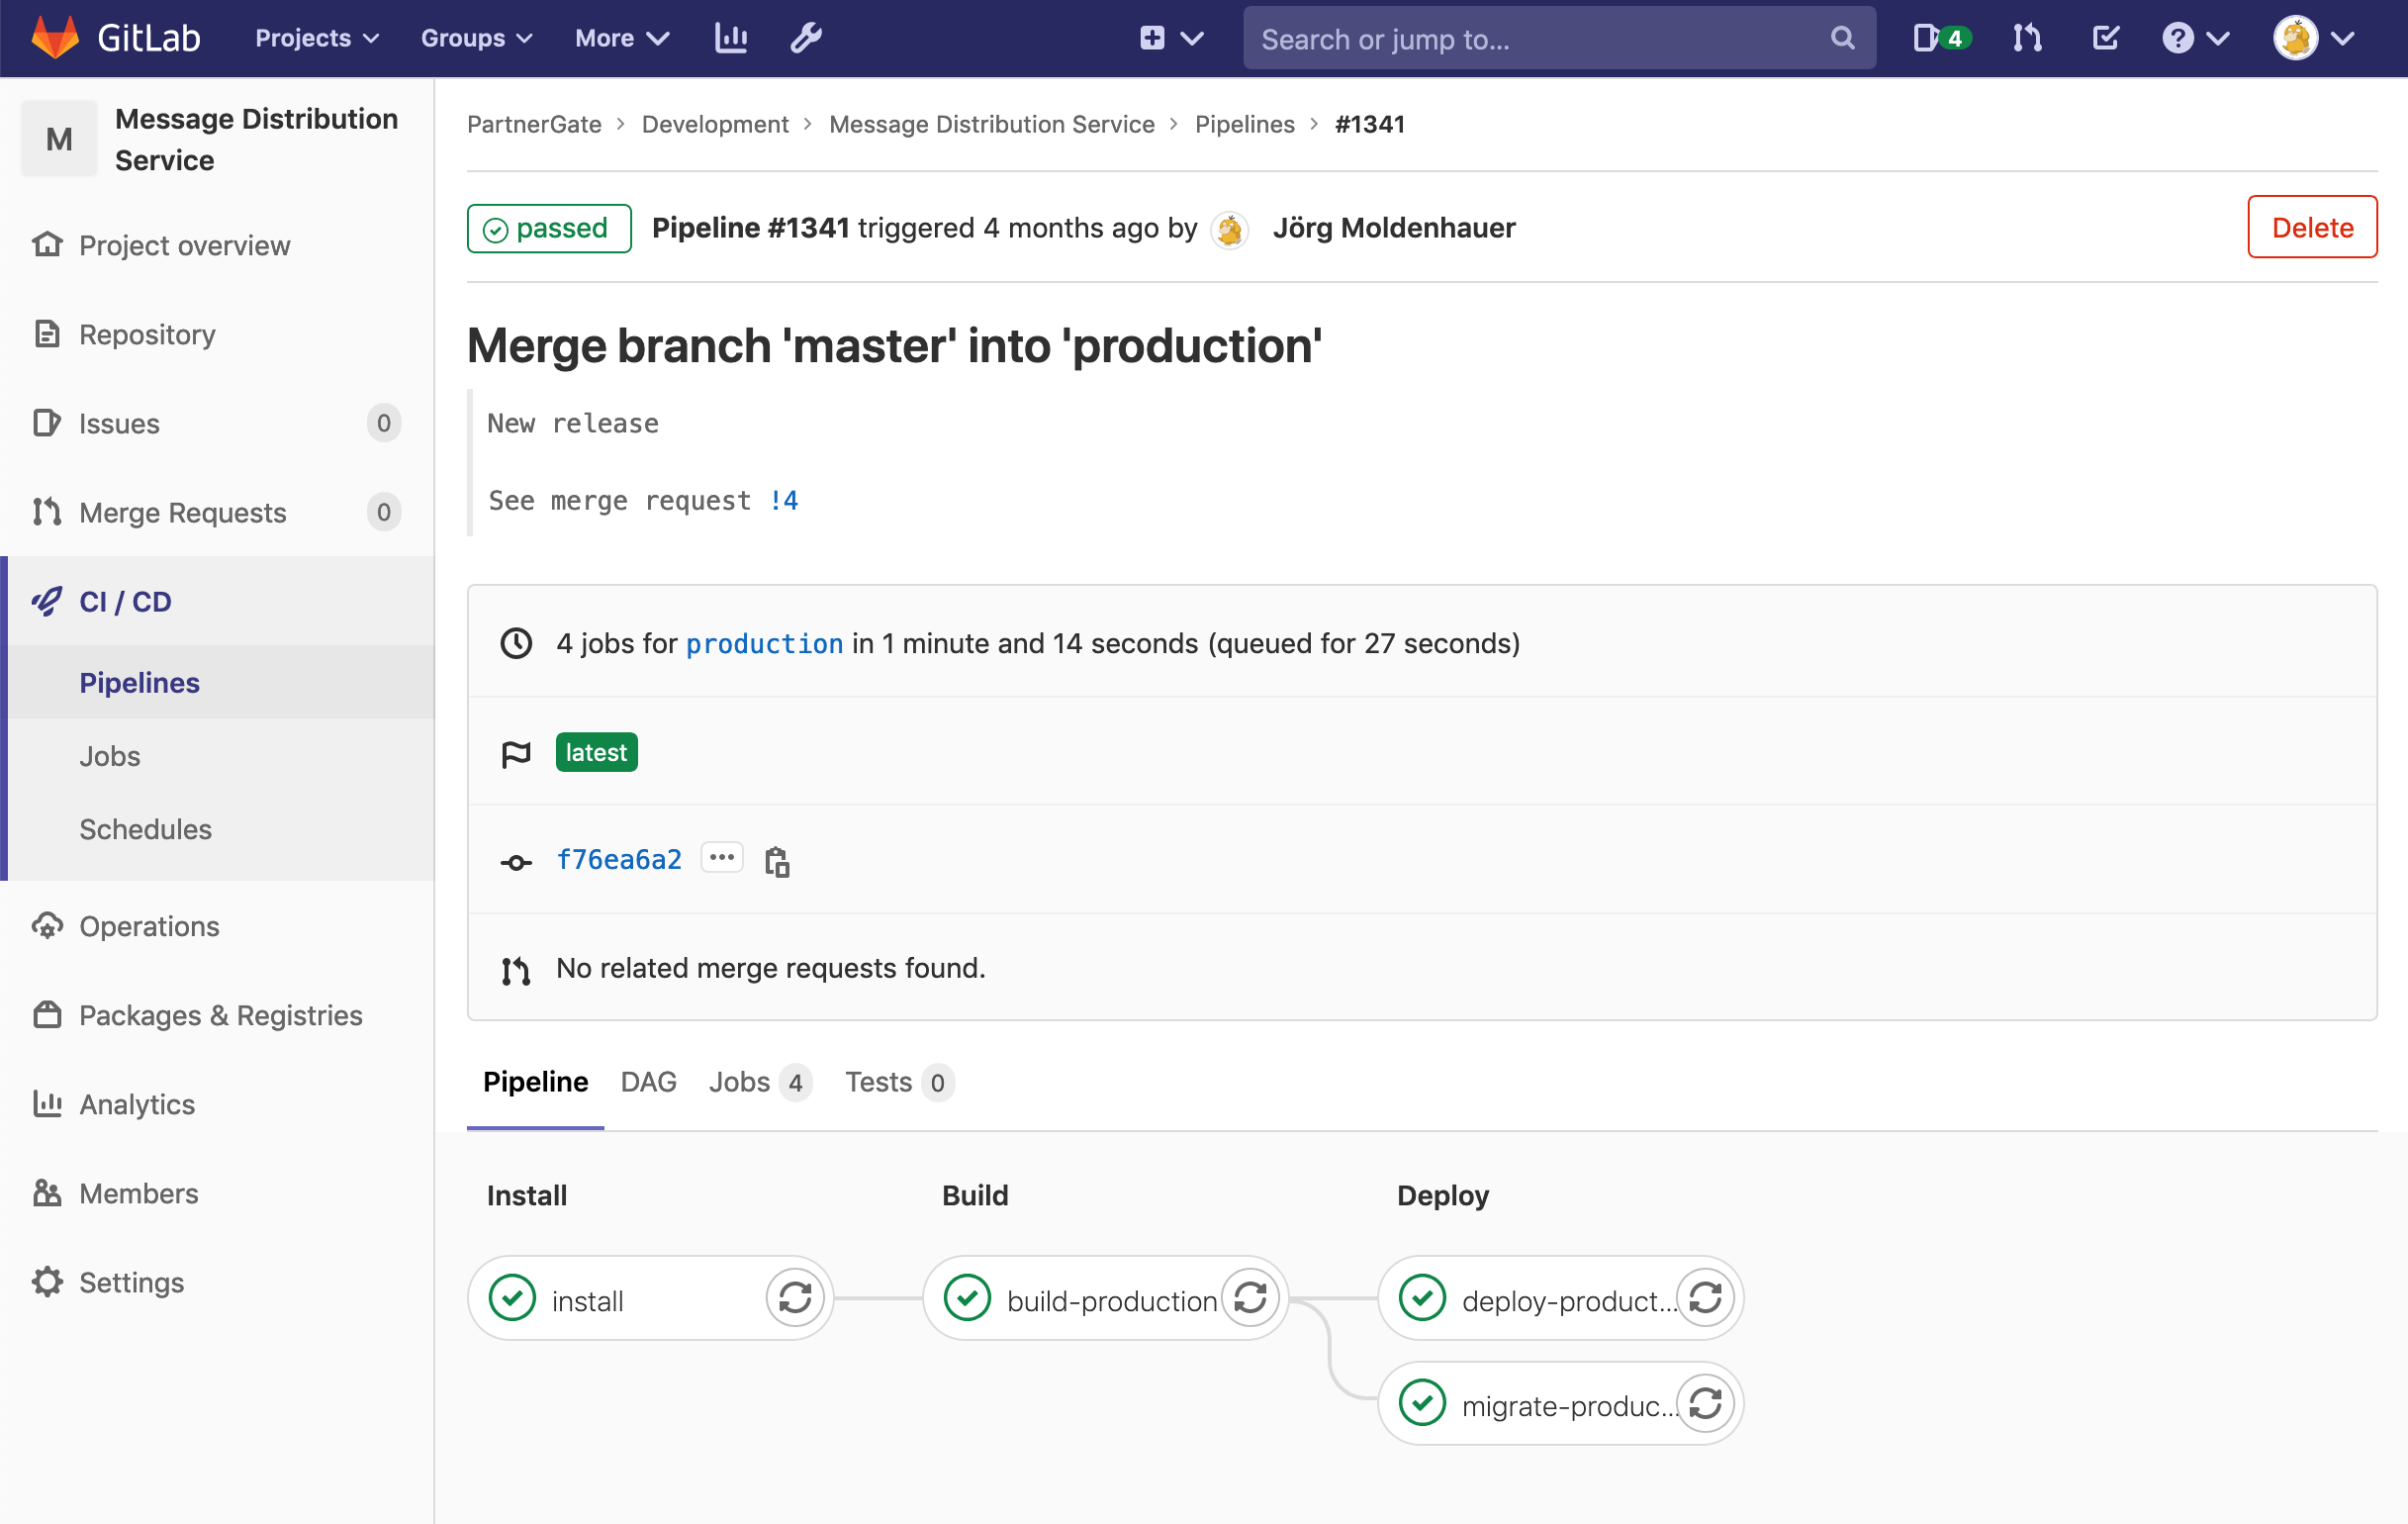Click the latest badge

[x=596, y=752]
